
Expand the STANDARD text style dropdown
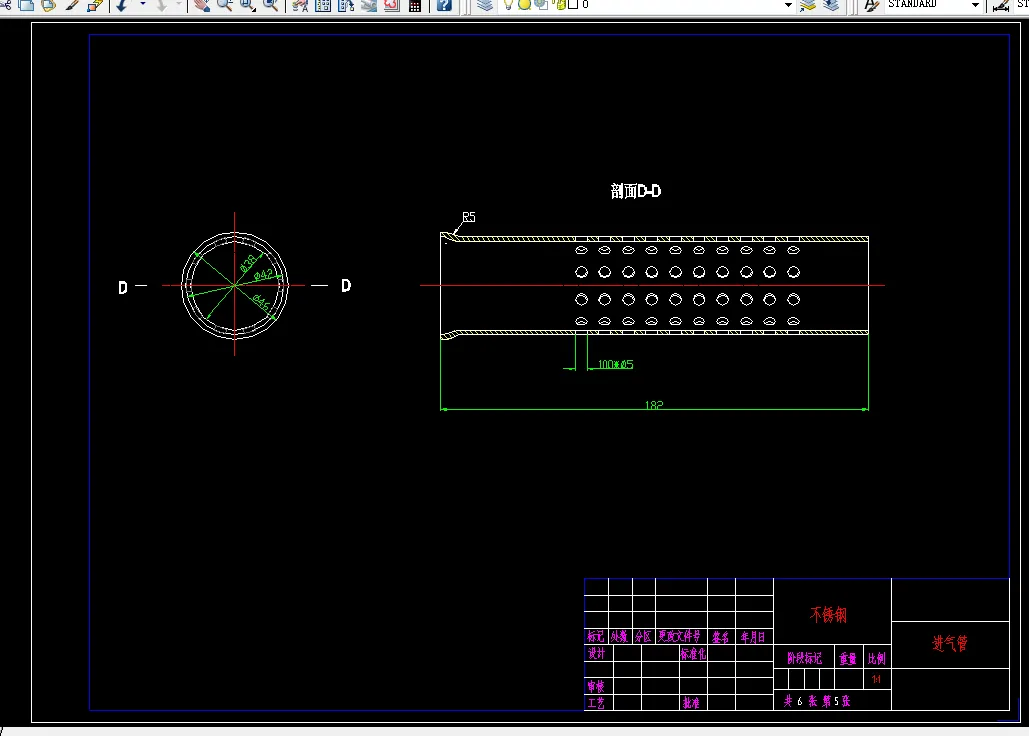pos(975,5)
